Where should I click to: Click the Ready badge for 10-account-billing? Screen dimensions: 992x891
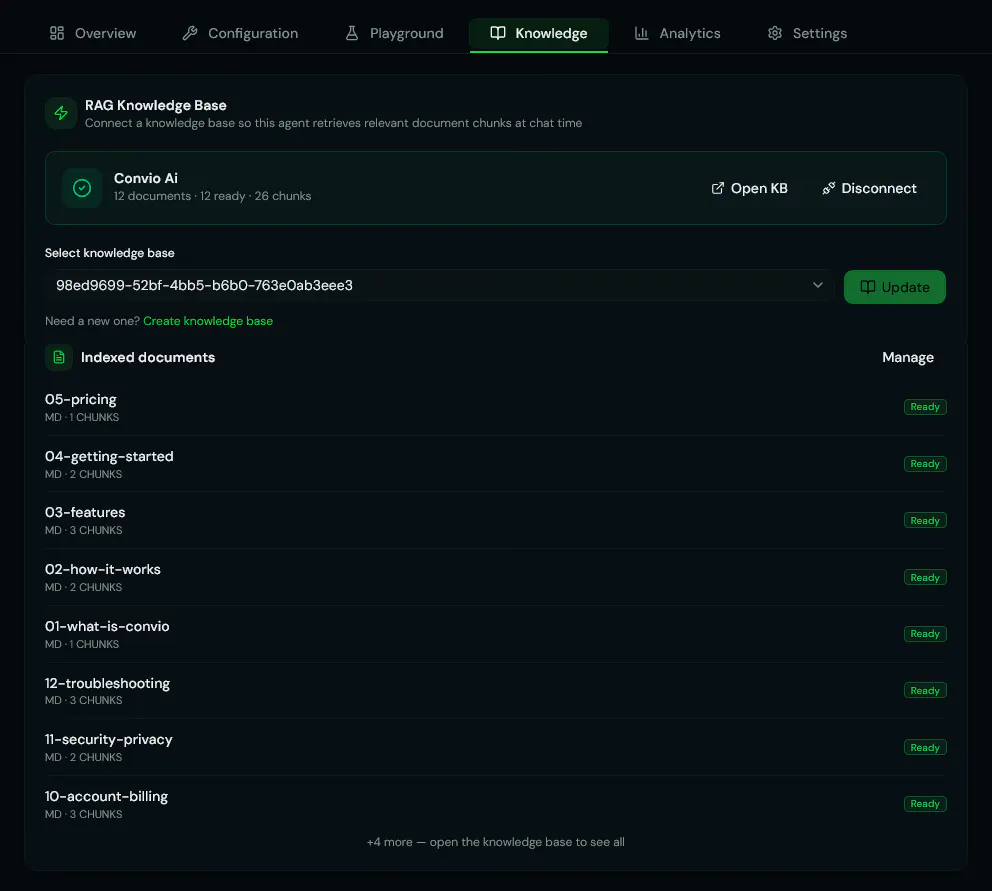point(925,804)
